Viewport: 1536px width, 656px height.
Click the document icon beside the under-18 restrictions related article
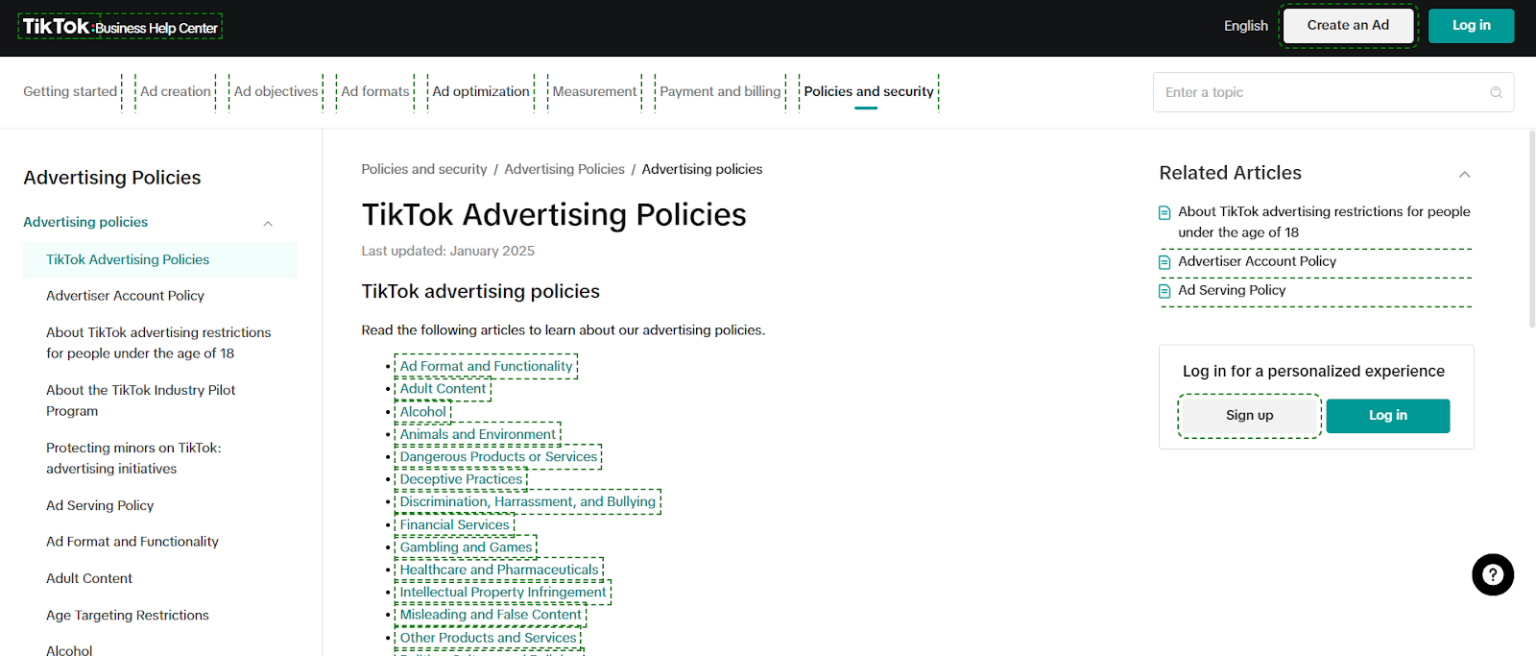click(x=1164, y=212)
